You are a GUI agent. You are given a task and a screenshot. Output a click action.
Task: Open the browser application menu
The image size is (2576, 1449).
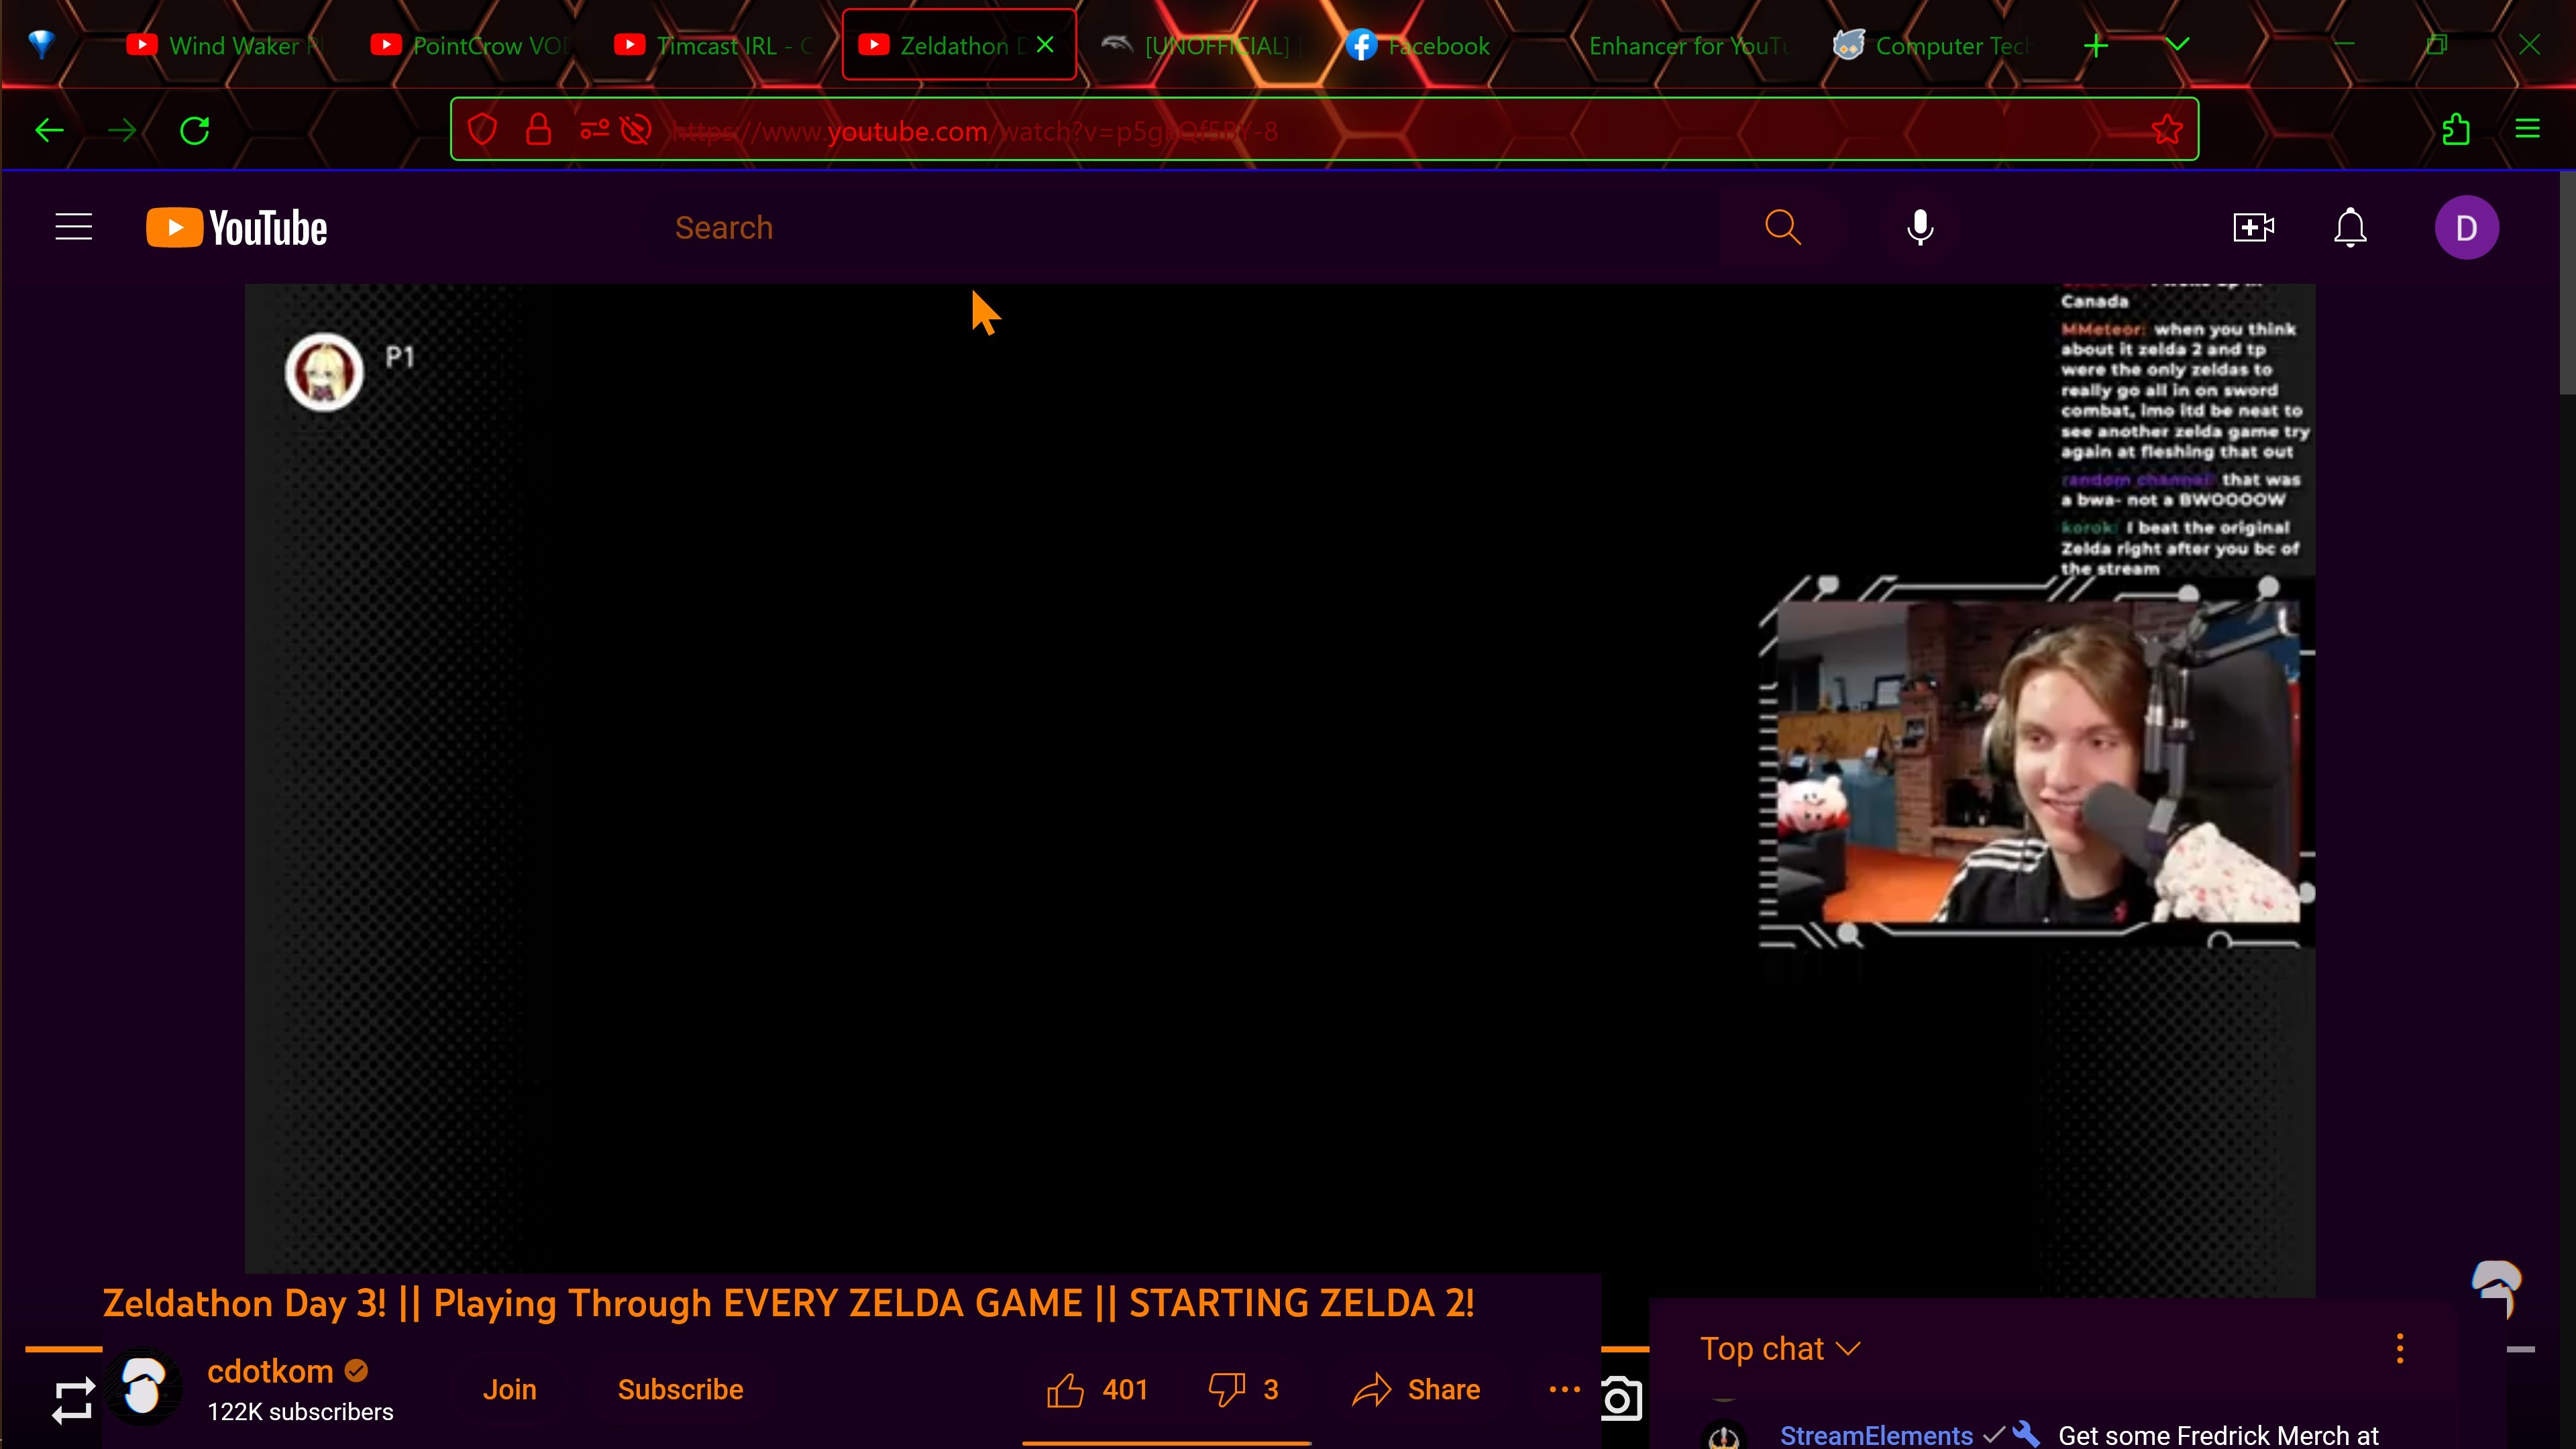2528,130
